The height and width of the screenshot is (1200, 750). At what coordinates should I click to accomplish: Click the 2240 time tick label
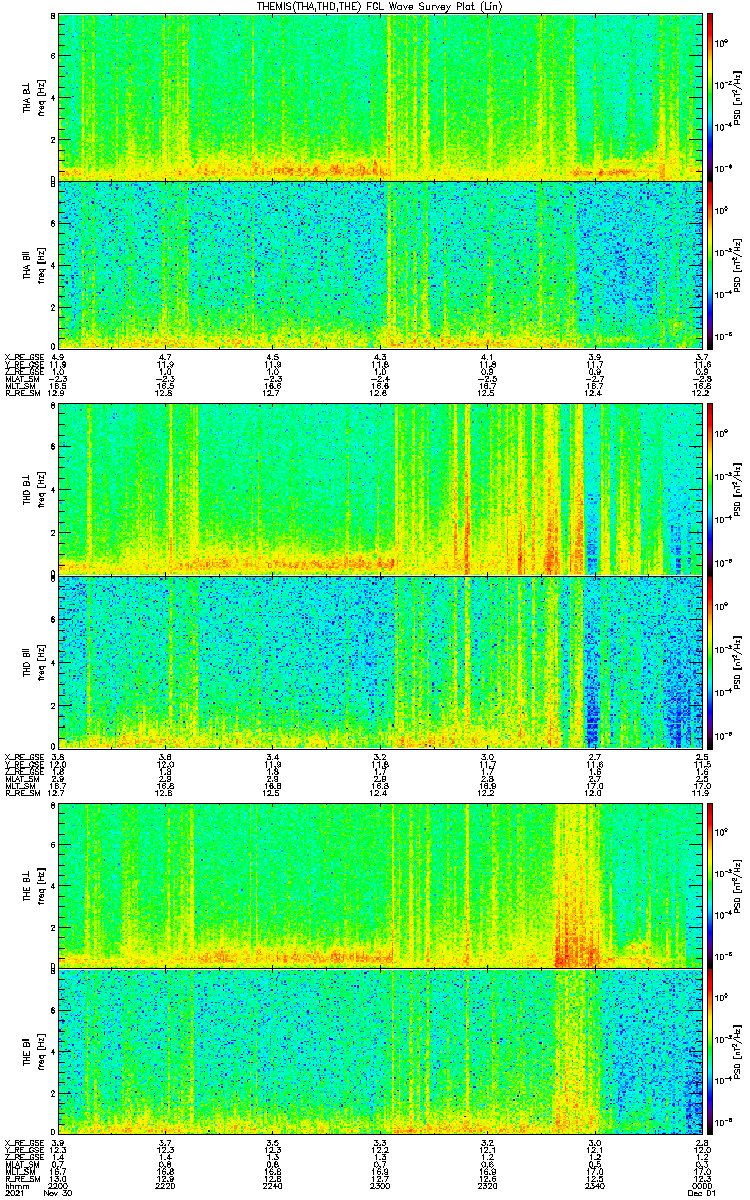(x=273, y=1185)
